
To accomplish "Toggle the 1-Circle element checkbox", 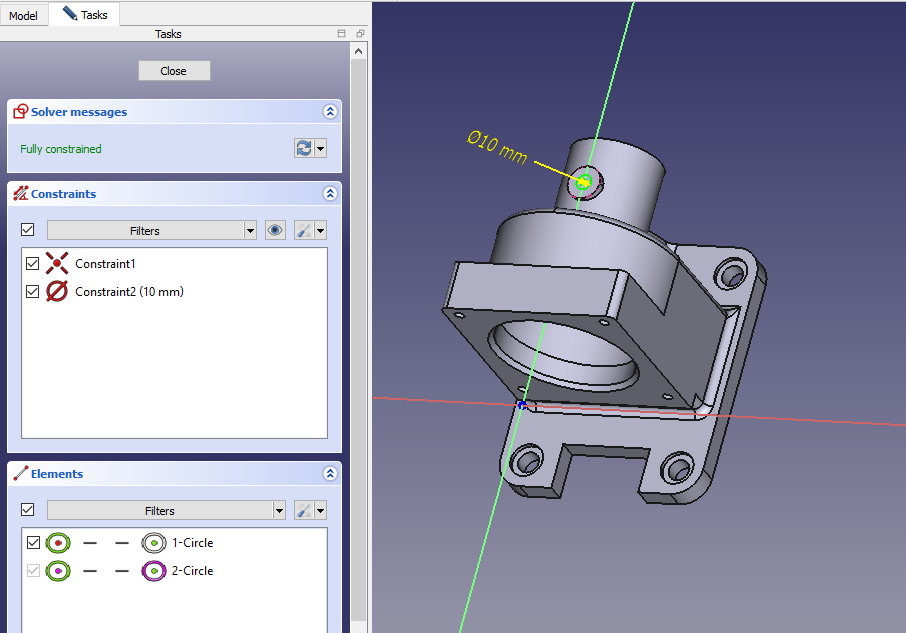I will (x=33, y=543).
